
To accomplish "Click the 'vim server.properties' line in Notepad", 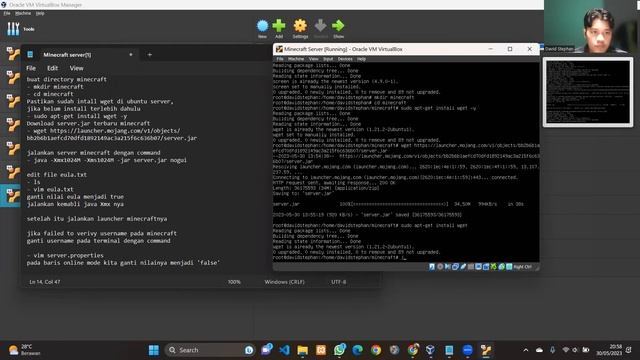I will coord(65,256).
